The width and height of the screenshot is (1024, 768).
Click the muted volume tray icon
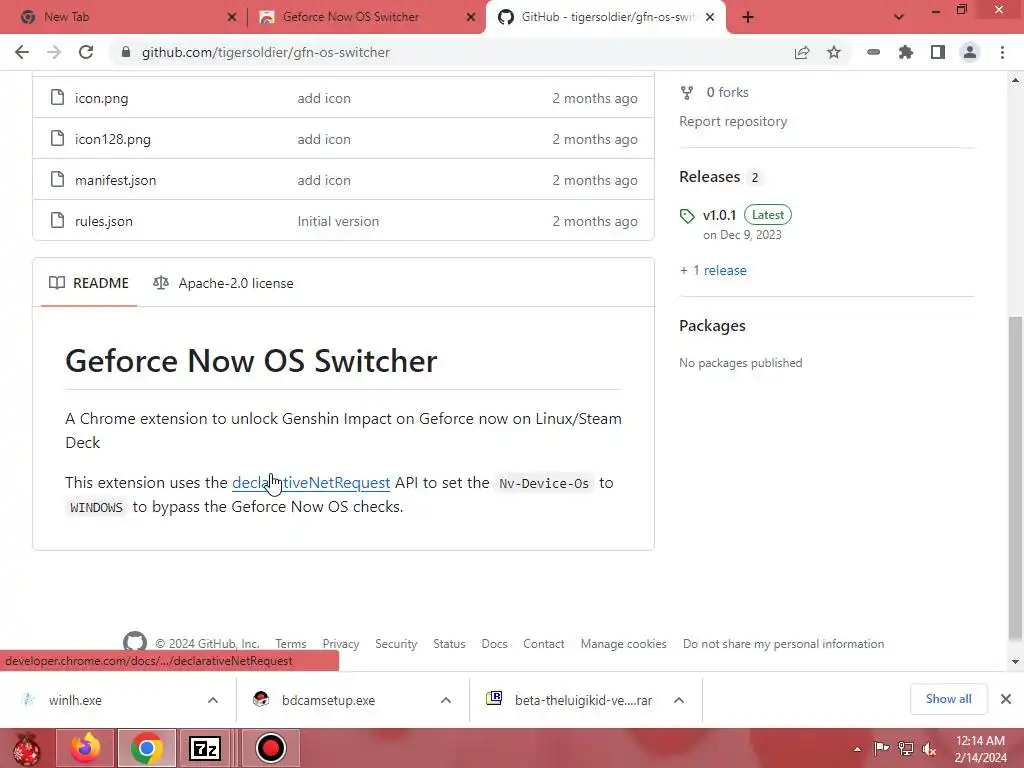pos(929,748)
